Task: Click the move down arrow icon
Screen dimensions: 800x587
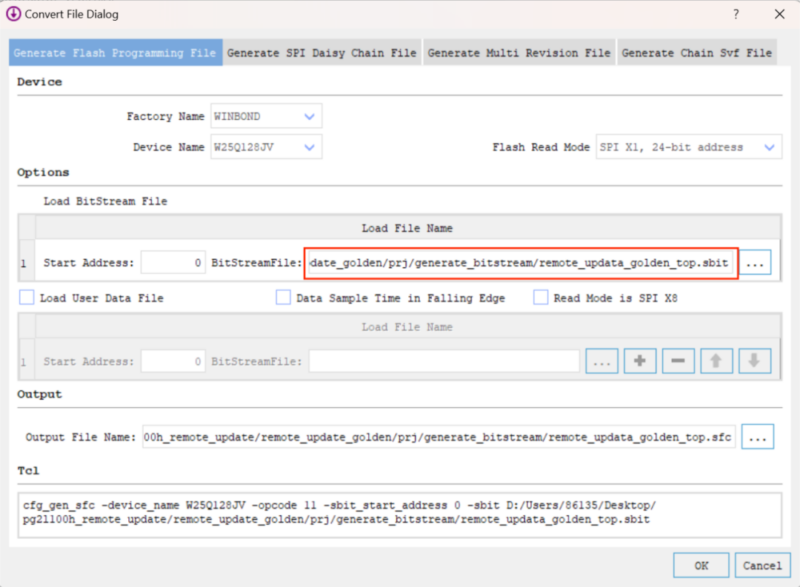Action: pyautogui.click(x=754, y=362)
